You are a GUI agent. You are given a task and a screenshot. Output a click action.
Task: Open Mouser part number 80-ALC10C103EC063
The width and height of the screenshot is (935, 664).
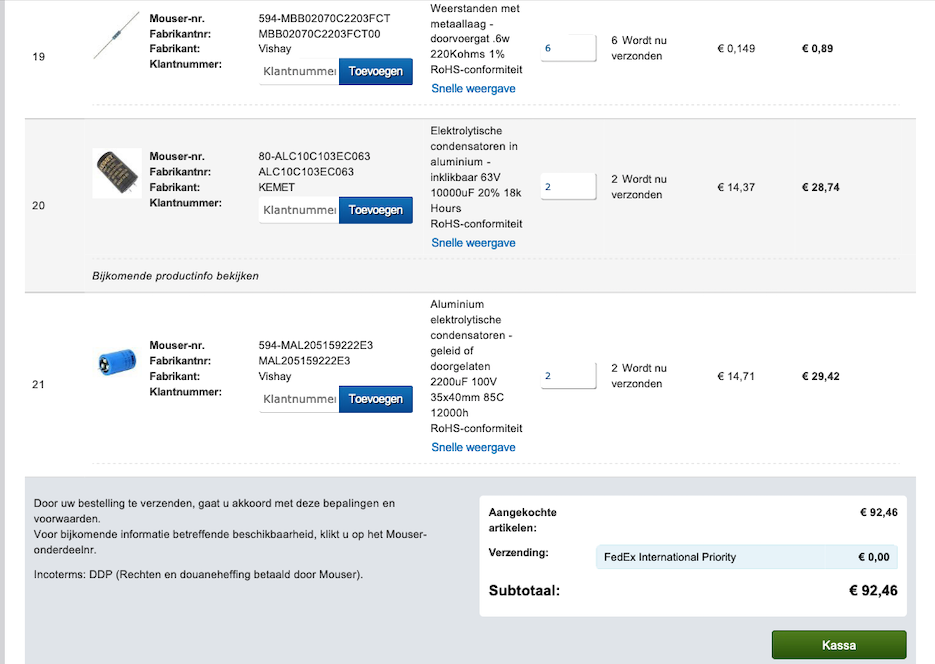(314, 157)
